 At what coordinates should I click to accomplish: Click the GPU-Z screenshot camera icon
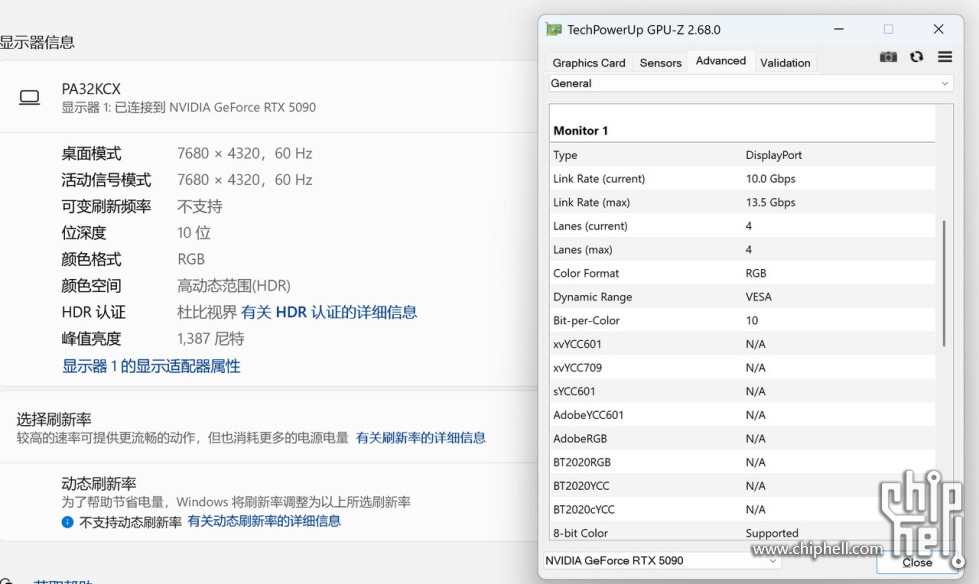(x=888, y=57)
